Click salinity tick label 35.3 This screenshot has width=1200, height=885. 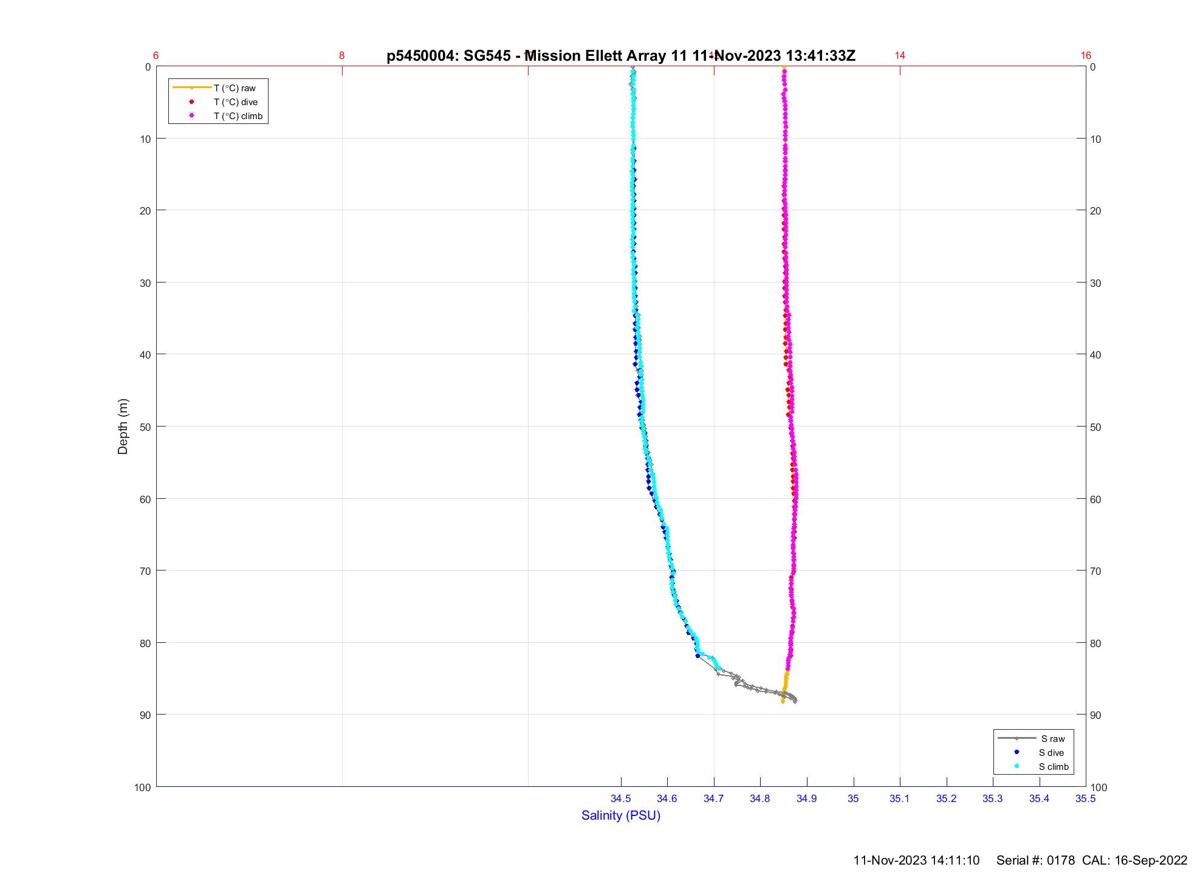[993, 798]
